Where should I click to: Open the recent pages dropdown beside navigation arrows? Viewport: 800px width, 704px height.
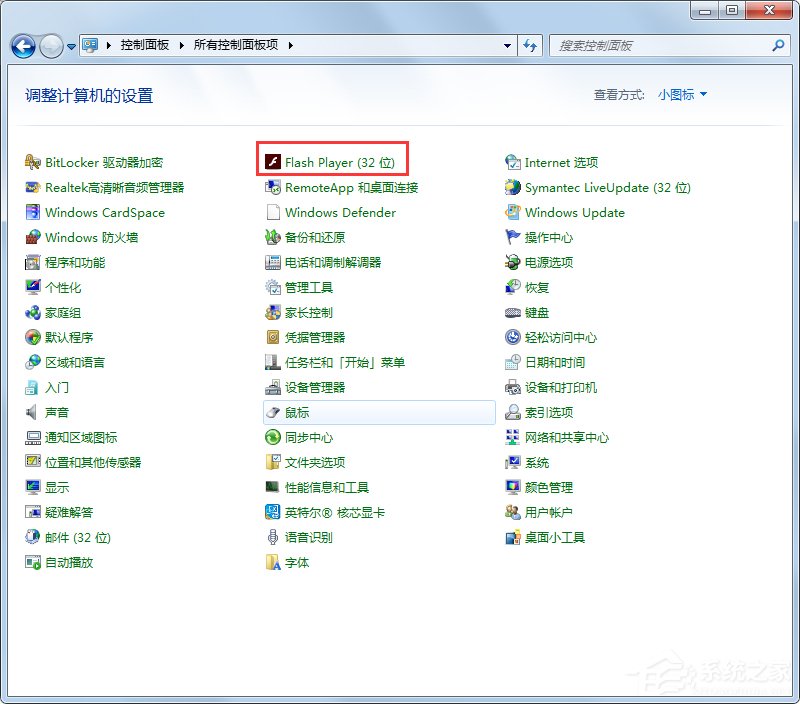tap(70, 45)
